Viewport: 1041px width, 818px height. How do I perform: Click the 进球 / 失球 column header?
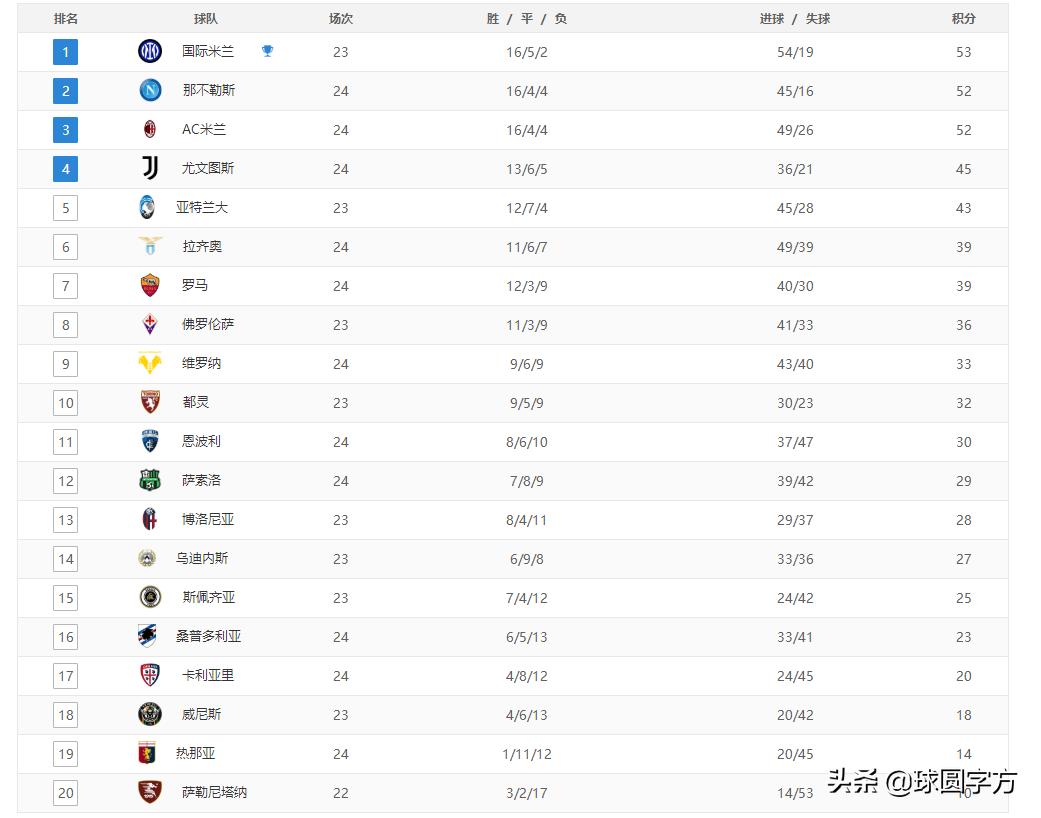click(x=795, y=18)
